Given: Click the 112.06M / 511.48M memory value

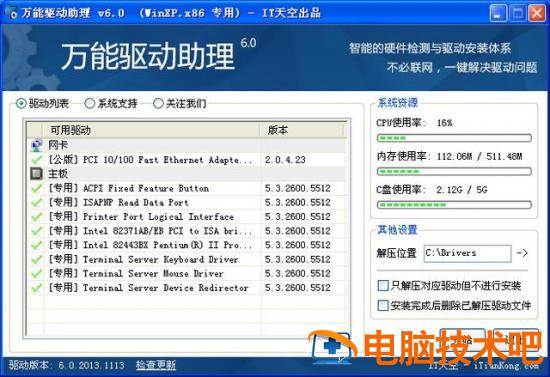Looking at the screenshot, I should coord(479,156).
